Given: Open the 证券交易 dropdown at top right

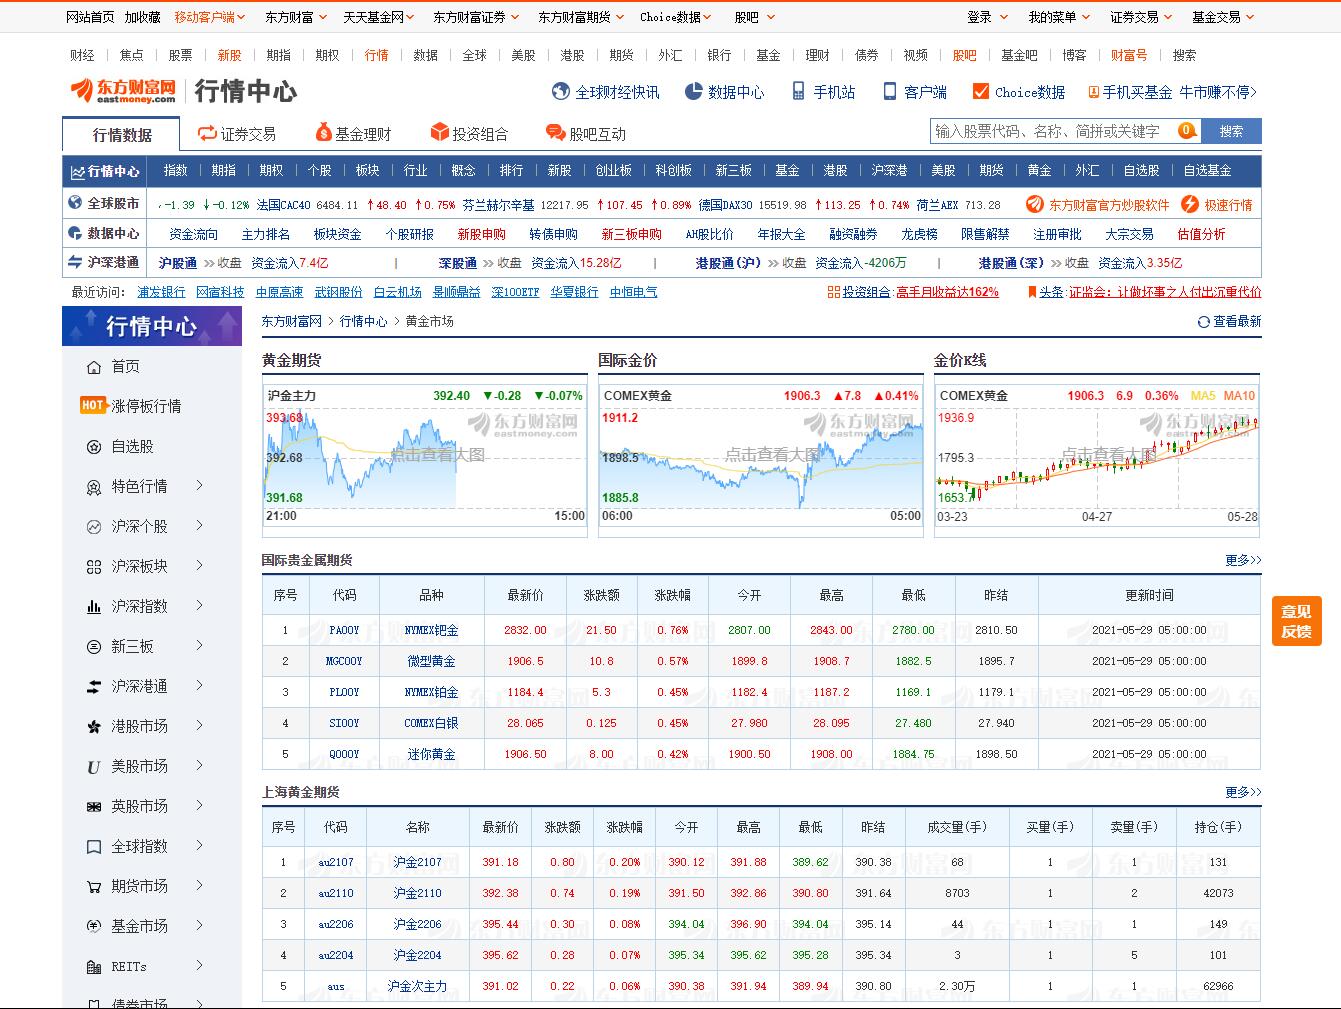Looking at the screenshot, I should [1140, 17].
